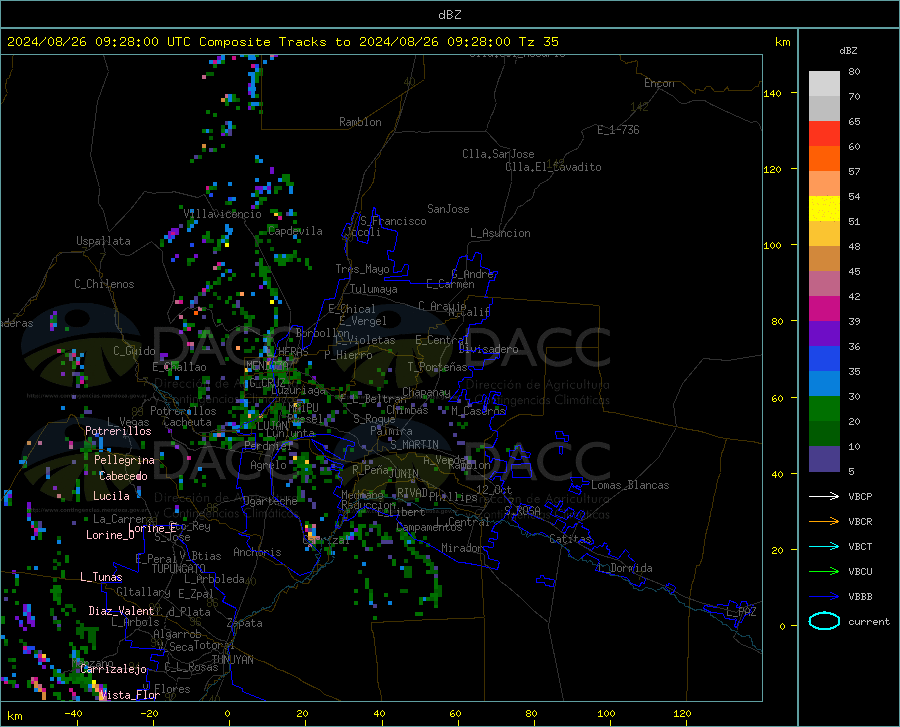Click the pink Cabecedo label
This screenshot has height=727, width=900.
123,476
